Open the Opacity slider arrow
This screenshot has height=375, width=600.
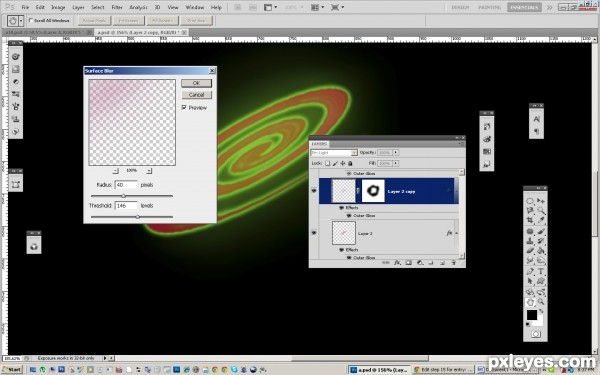(x=396, y=152)
